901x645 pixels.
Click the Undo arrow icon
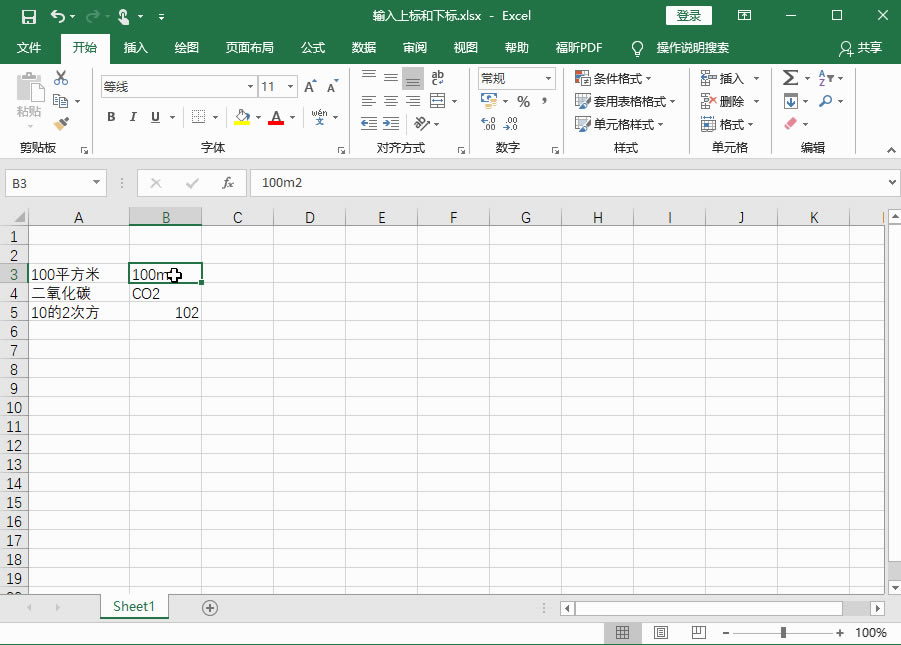click(57, 16)
